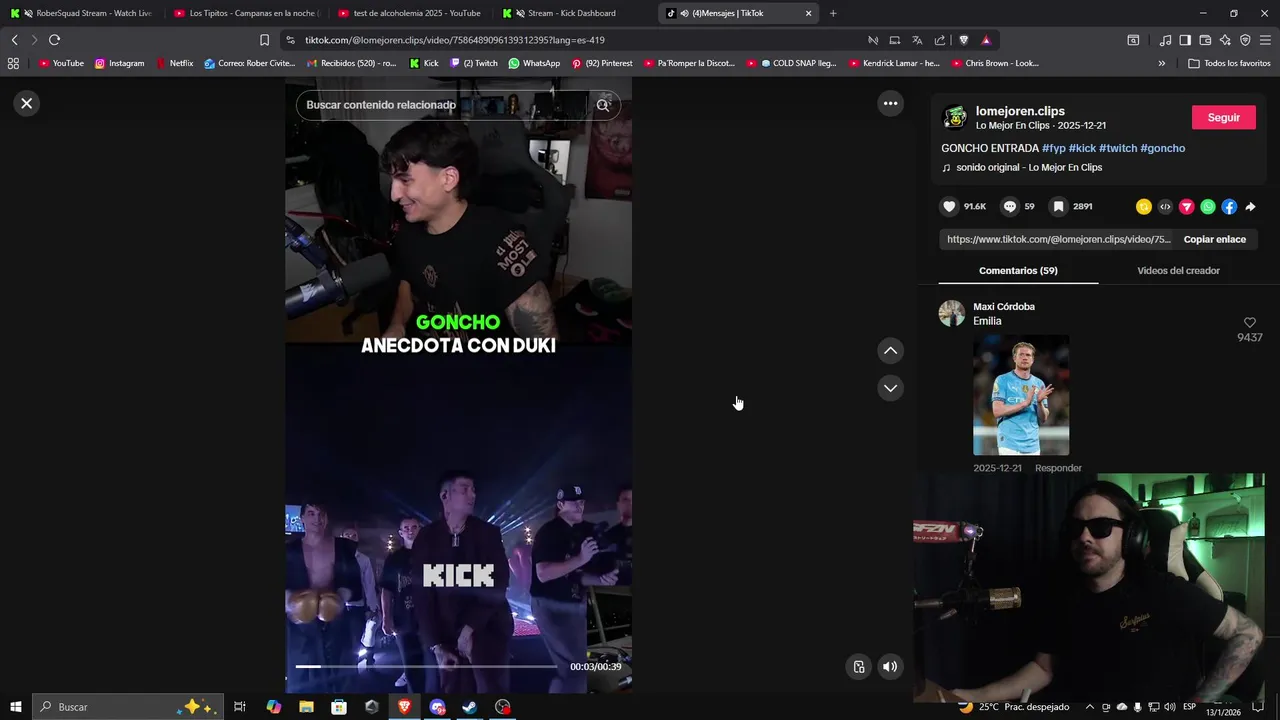This screenshot has width=1280, height=720.
Task: Get the embed code icon
Action: [1165, 207]
